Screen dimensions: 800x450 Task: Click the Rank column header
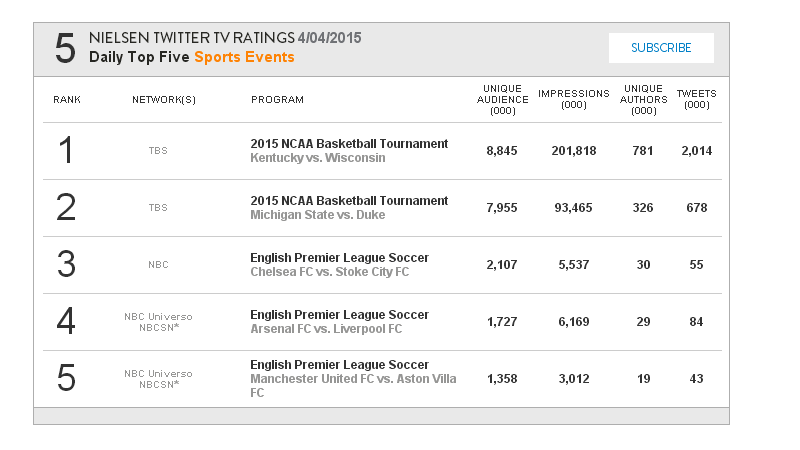tap(67, 100)
